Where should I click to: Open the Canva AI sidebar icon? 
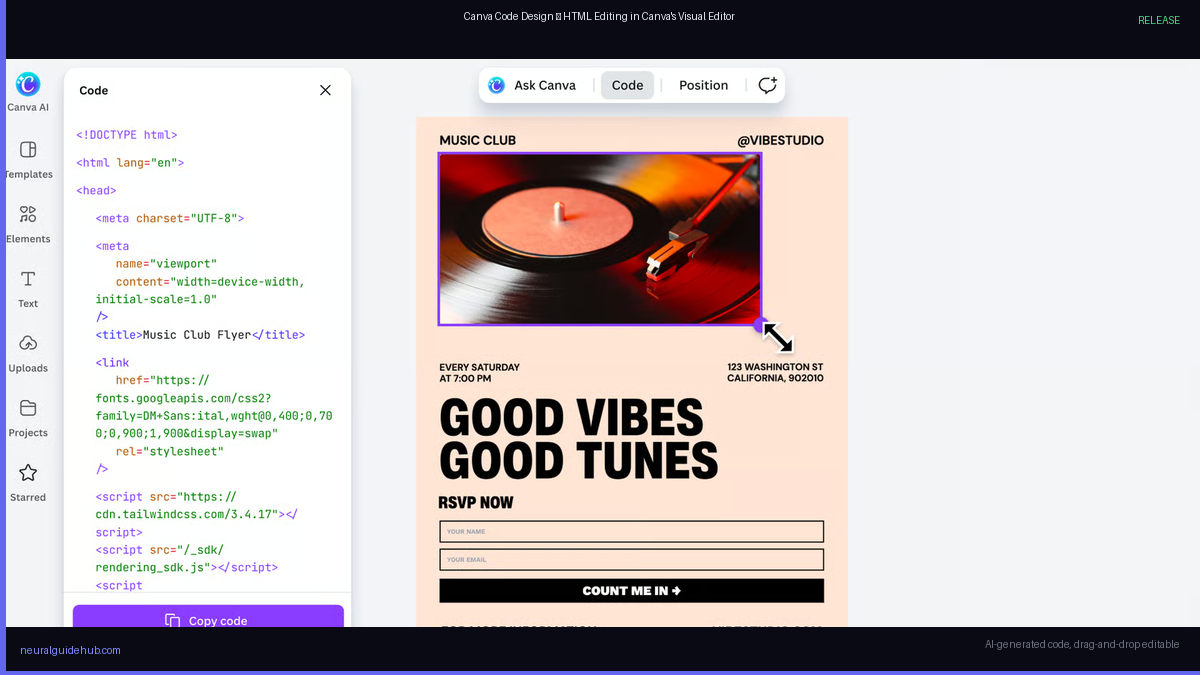[28, 85]
